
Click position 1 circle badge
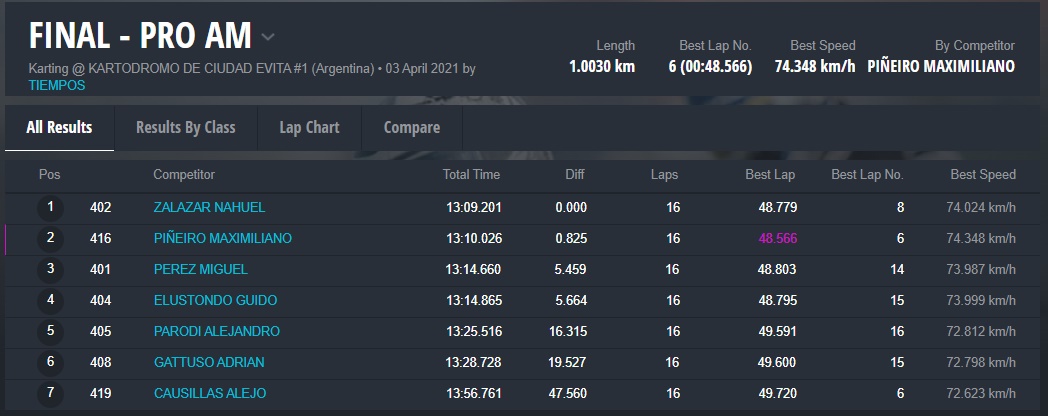click(49, 208)
